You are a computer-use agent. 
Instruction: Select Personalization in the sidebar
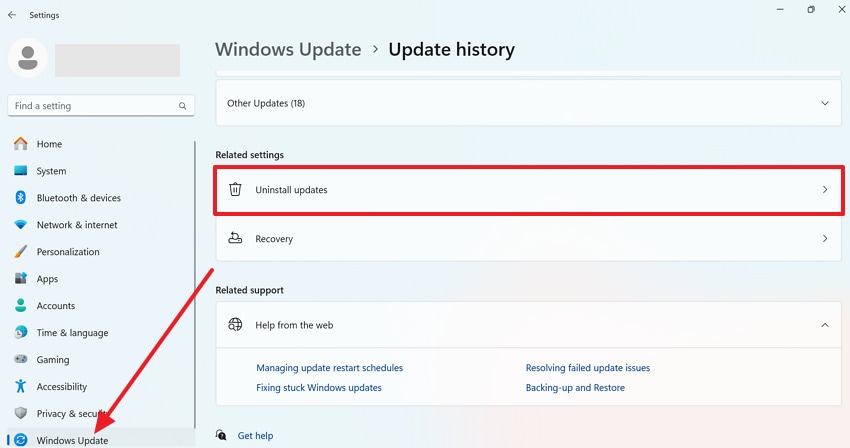[68, 252]
